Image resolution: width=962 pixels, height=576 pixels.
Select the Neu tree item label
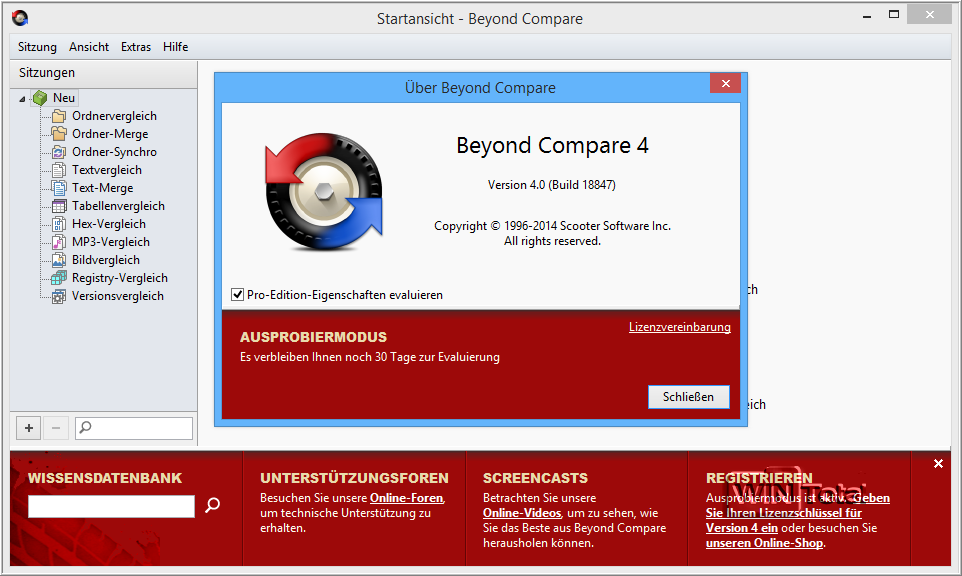(x=64, y=98)
